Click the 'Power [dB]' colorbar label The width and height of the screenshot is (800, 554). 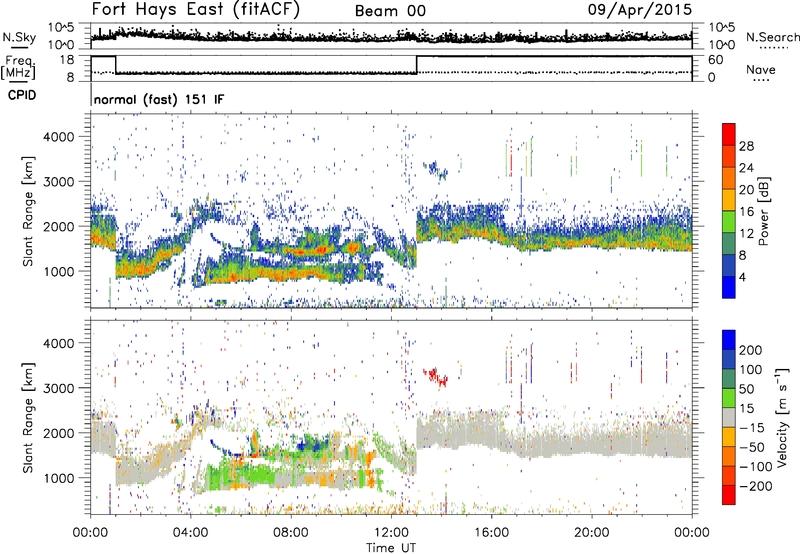pyautogui.click(x=764, y=211)
